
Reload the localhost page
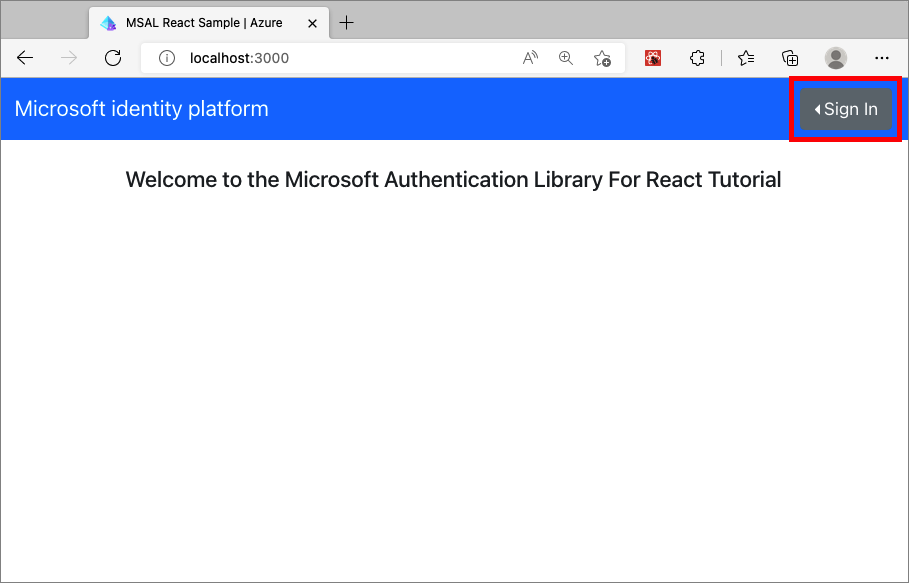tap(113, 58)
